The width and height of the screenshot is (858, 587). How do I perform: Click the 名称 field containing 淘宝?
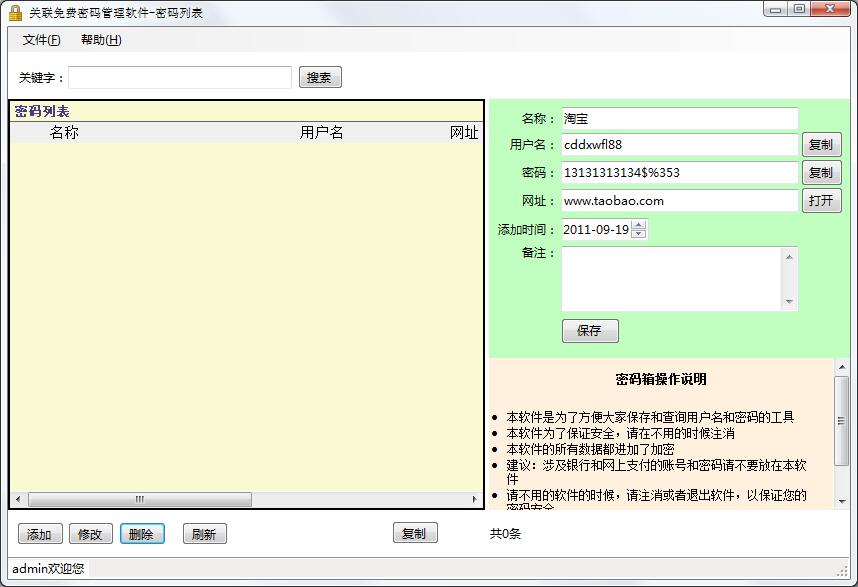click(x=680, y=118)
